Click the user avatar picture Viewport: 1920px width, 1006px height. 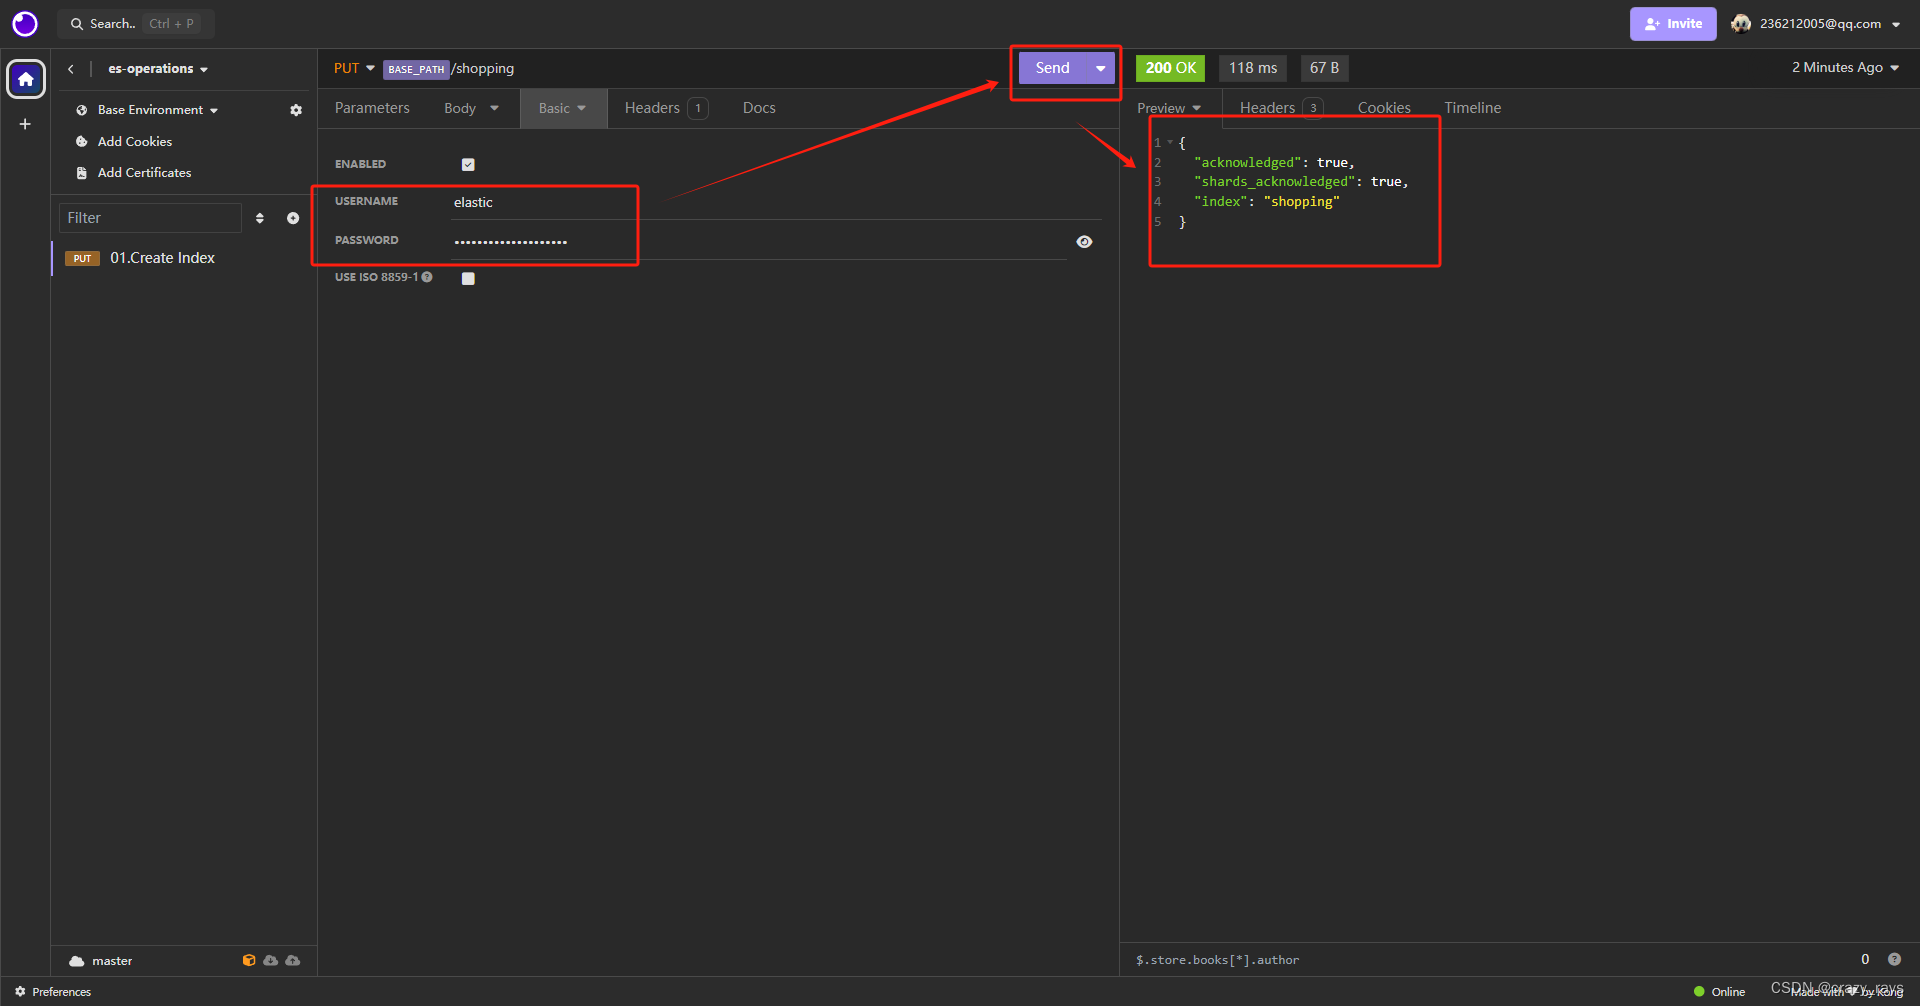point(1741,24)
